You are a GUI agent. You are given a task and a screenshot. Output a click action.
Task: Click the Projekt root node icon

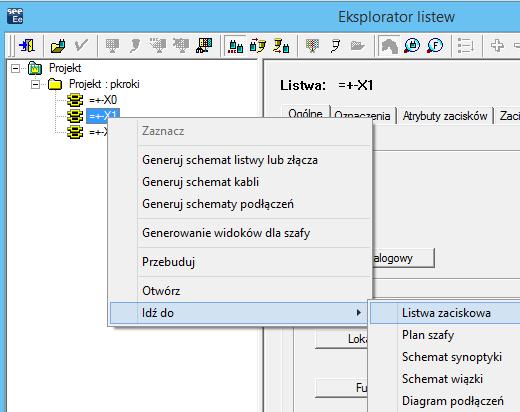coord(35,68)
